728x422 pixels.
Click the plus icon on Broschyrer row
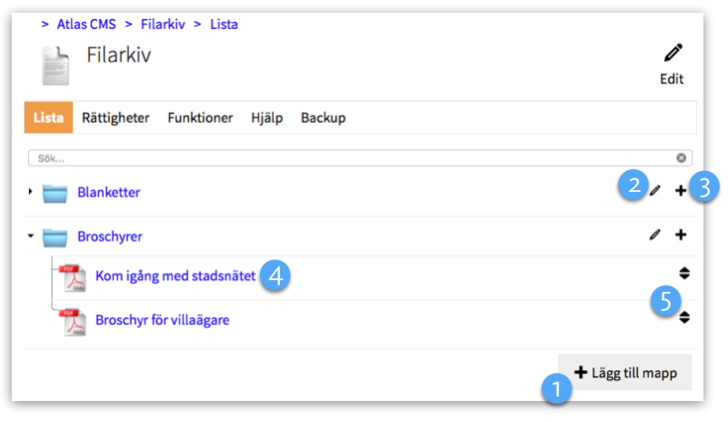click(681, 235)
